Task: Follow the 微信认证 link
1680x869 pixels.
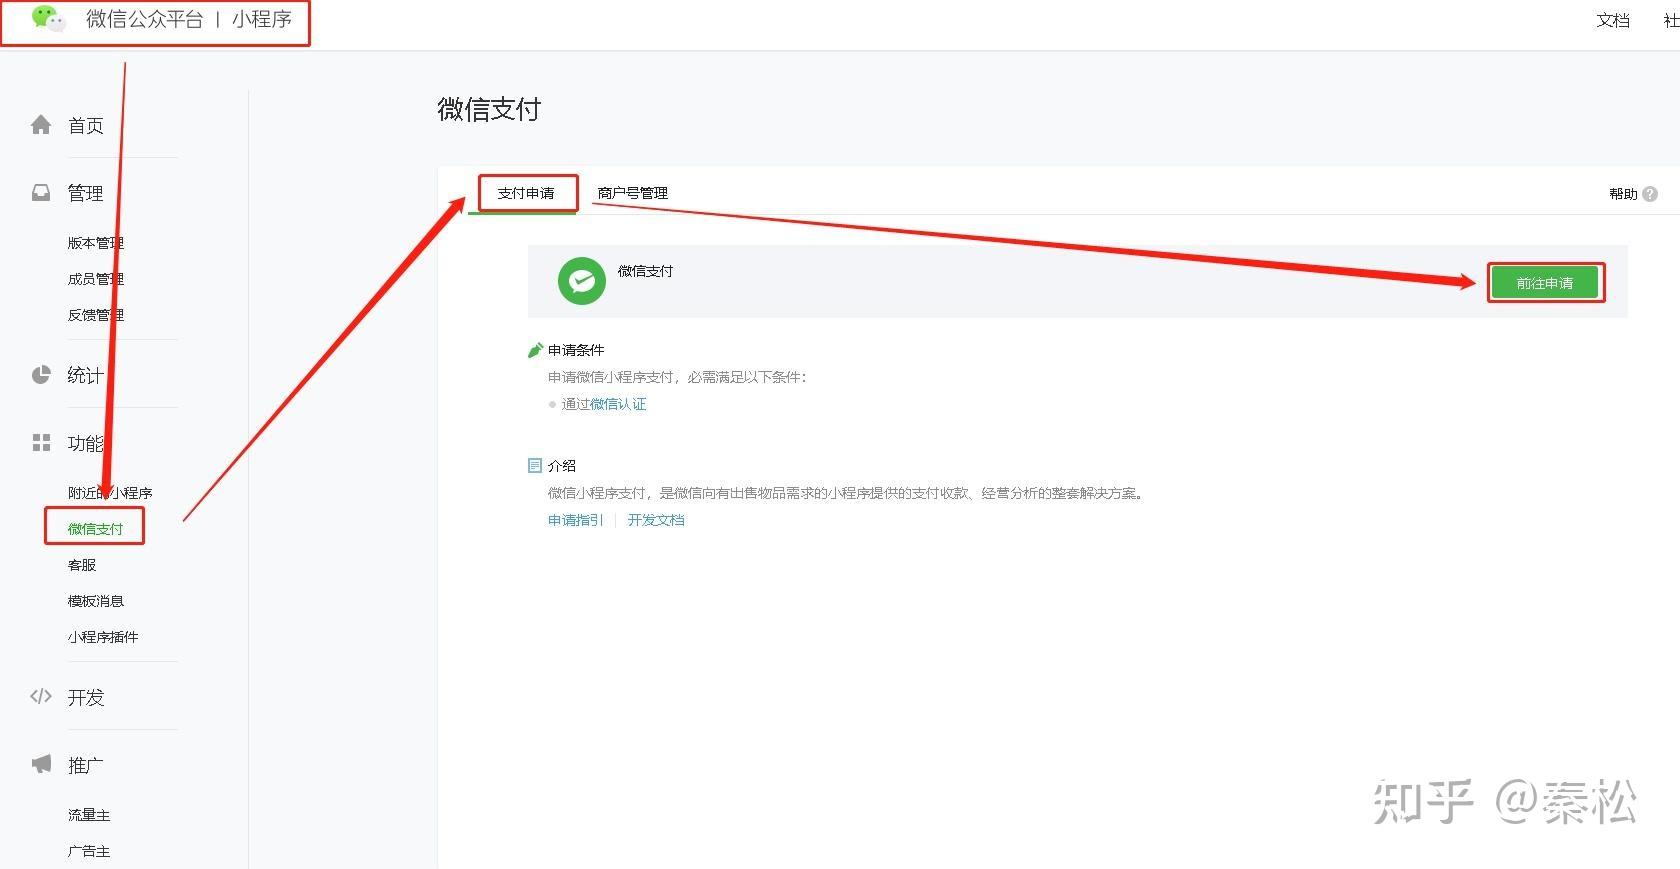Action: pos(618,404)
